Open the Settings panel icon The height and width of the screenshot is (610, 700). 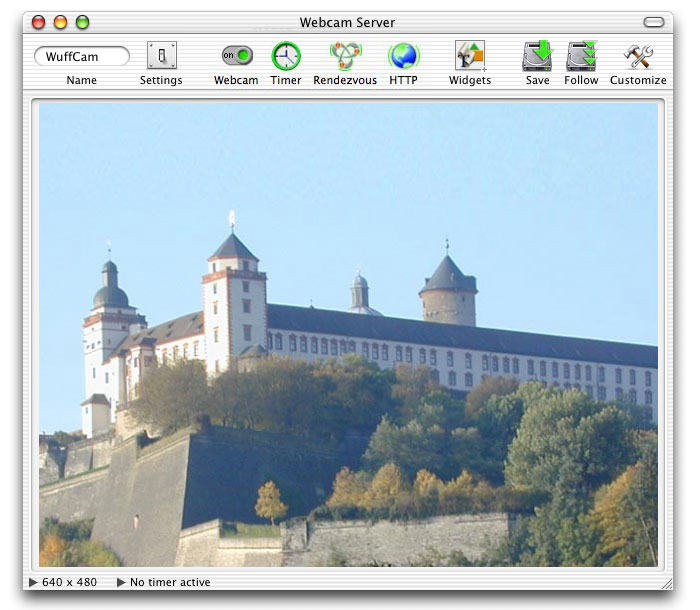click(161, 56)
